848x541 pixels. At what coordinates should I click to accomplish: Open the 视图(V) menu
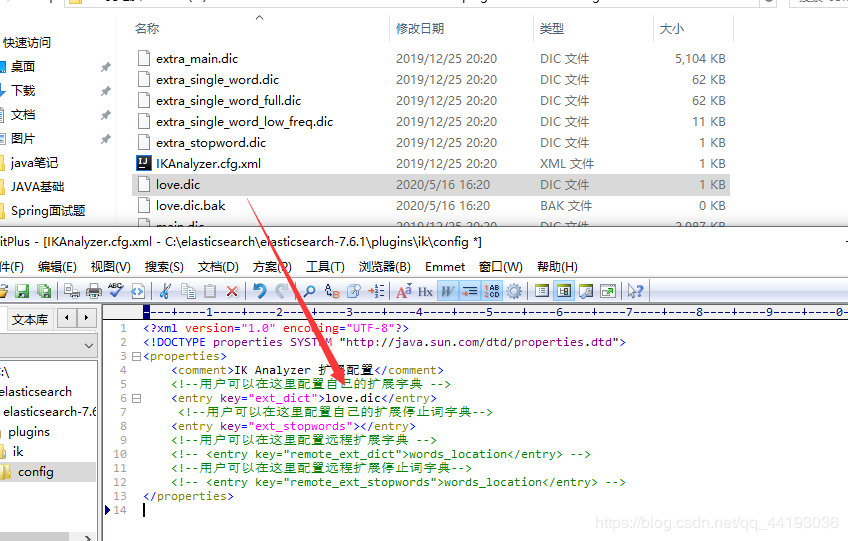(110, 267)
